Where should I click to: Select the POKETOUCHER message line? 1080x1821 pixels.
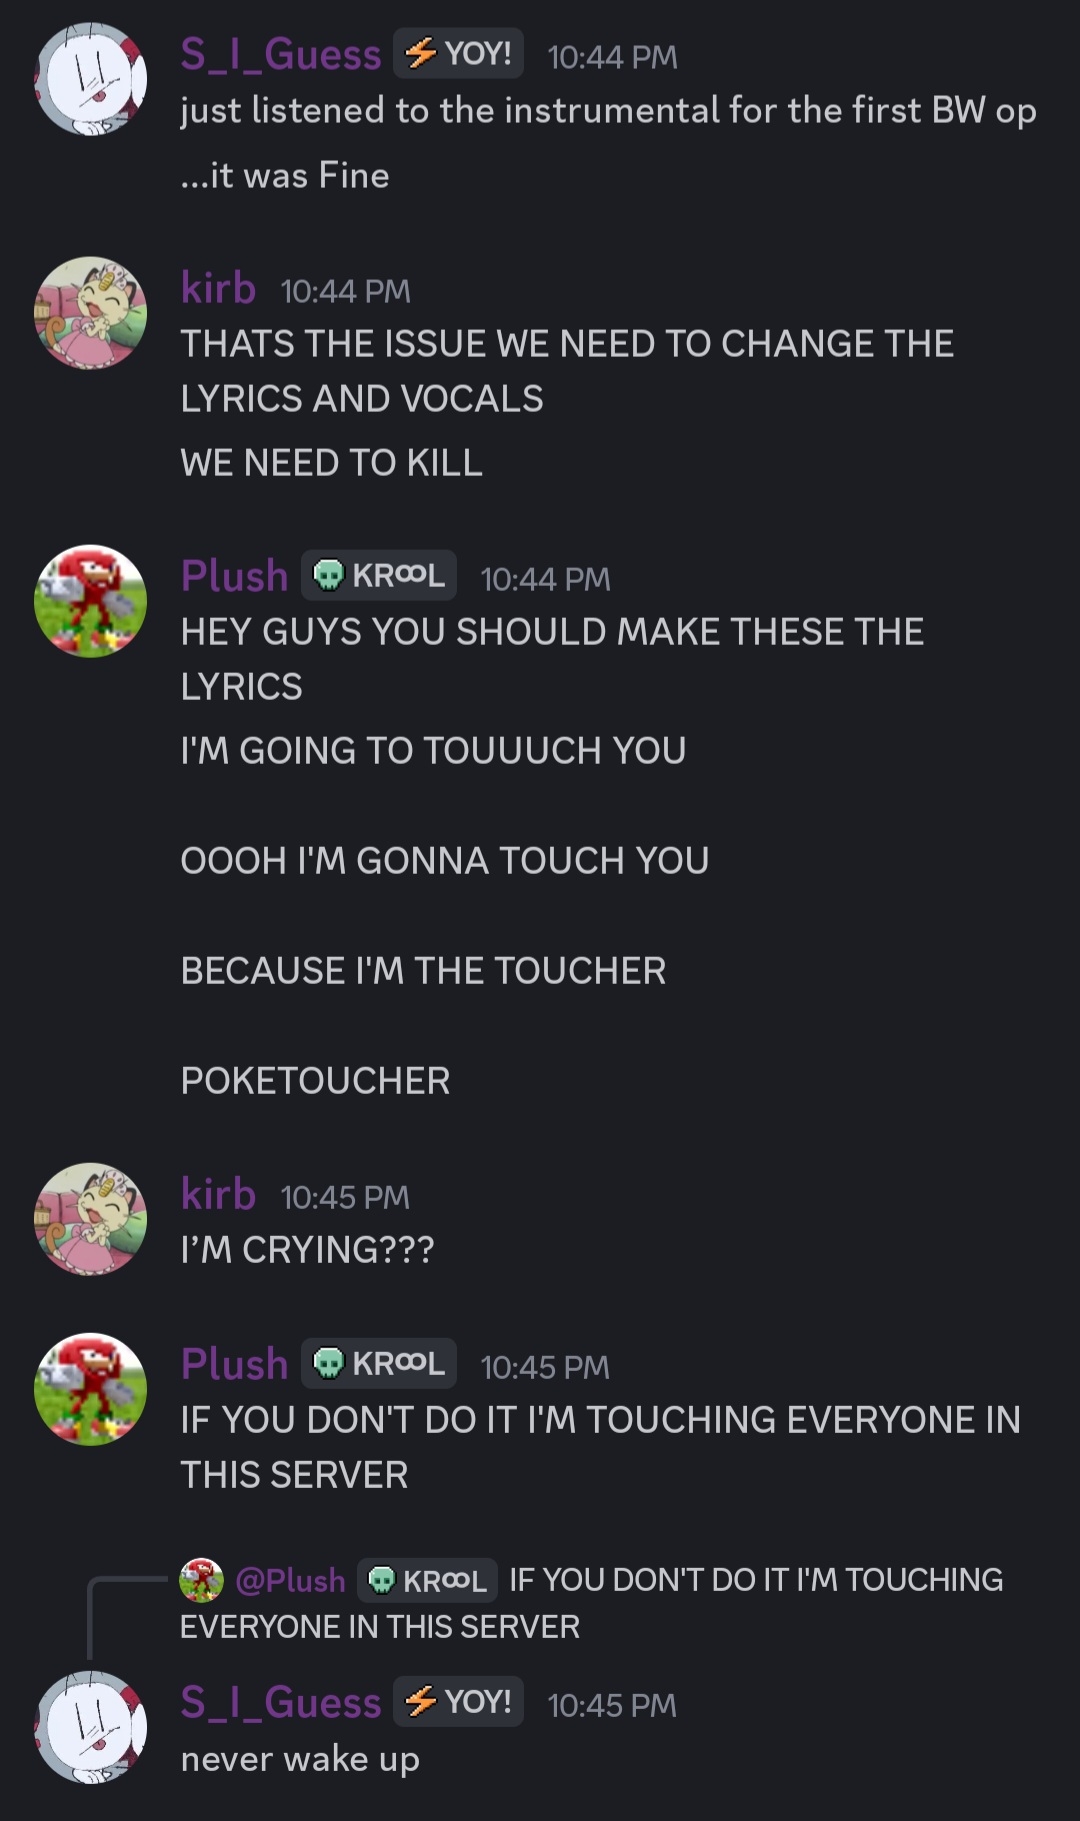(315, 1081)
